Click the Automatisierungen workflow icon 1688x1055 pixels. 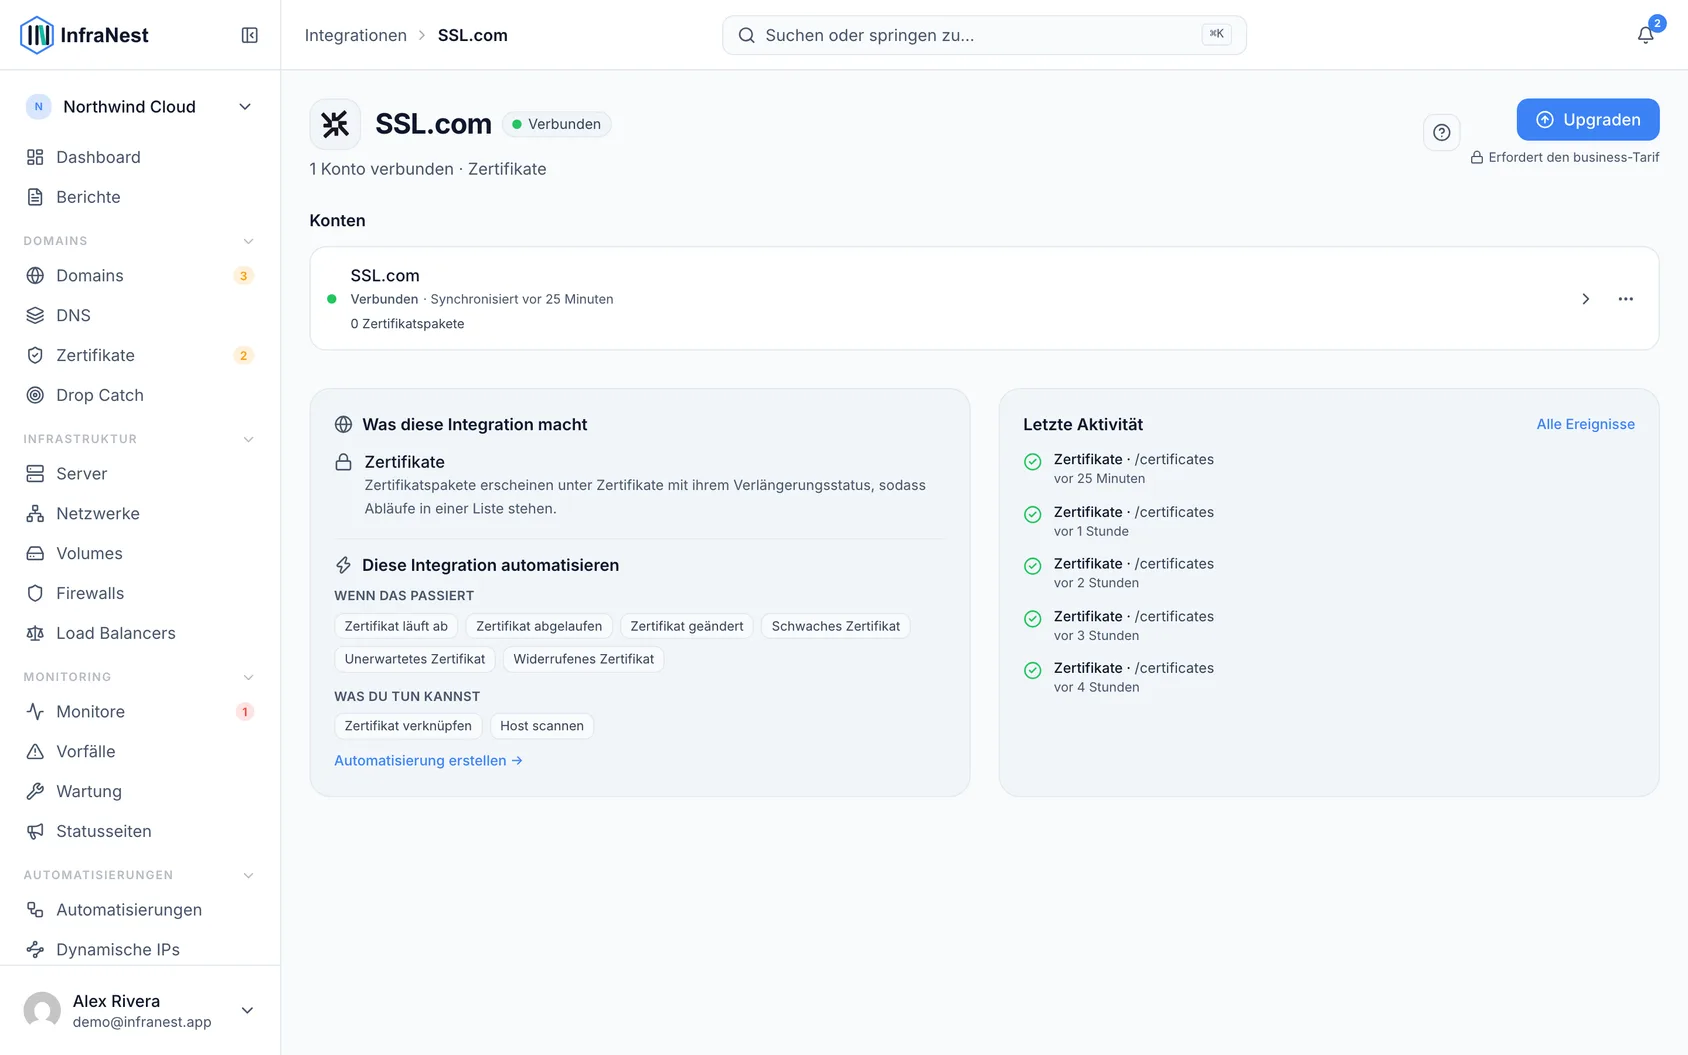tap(35, 909)
